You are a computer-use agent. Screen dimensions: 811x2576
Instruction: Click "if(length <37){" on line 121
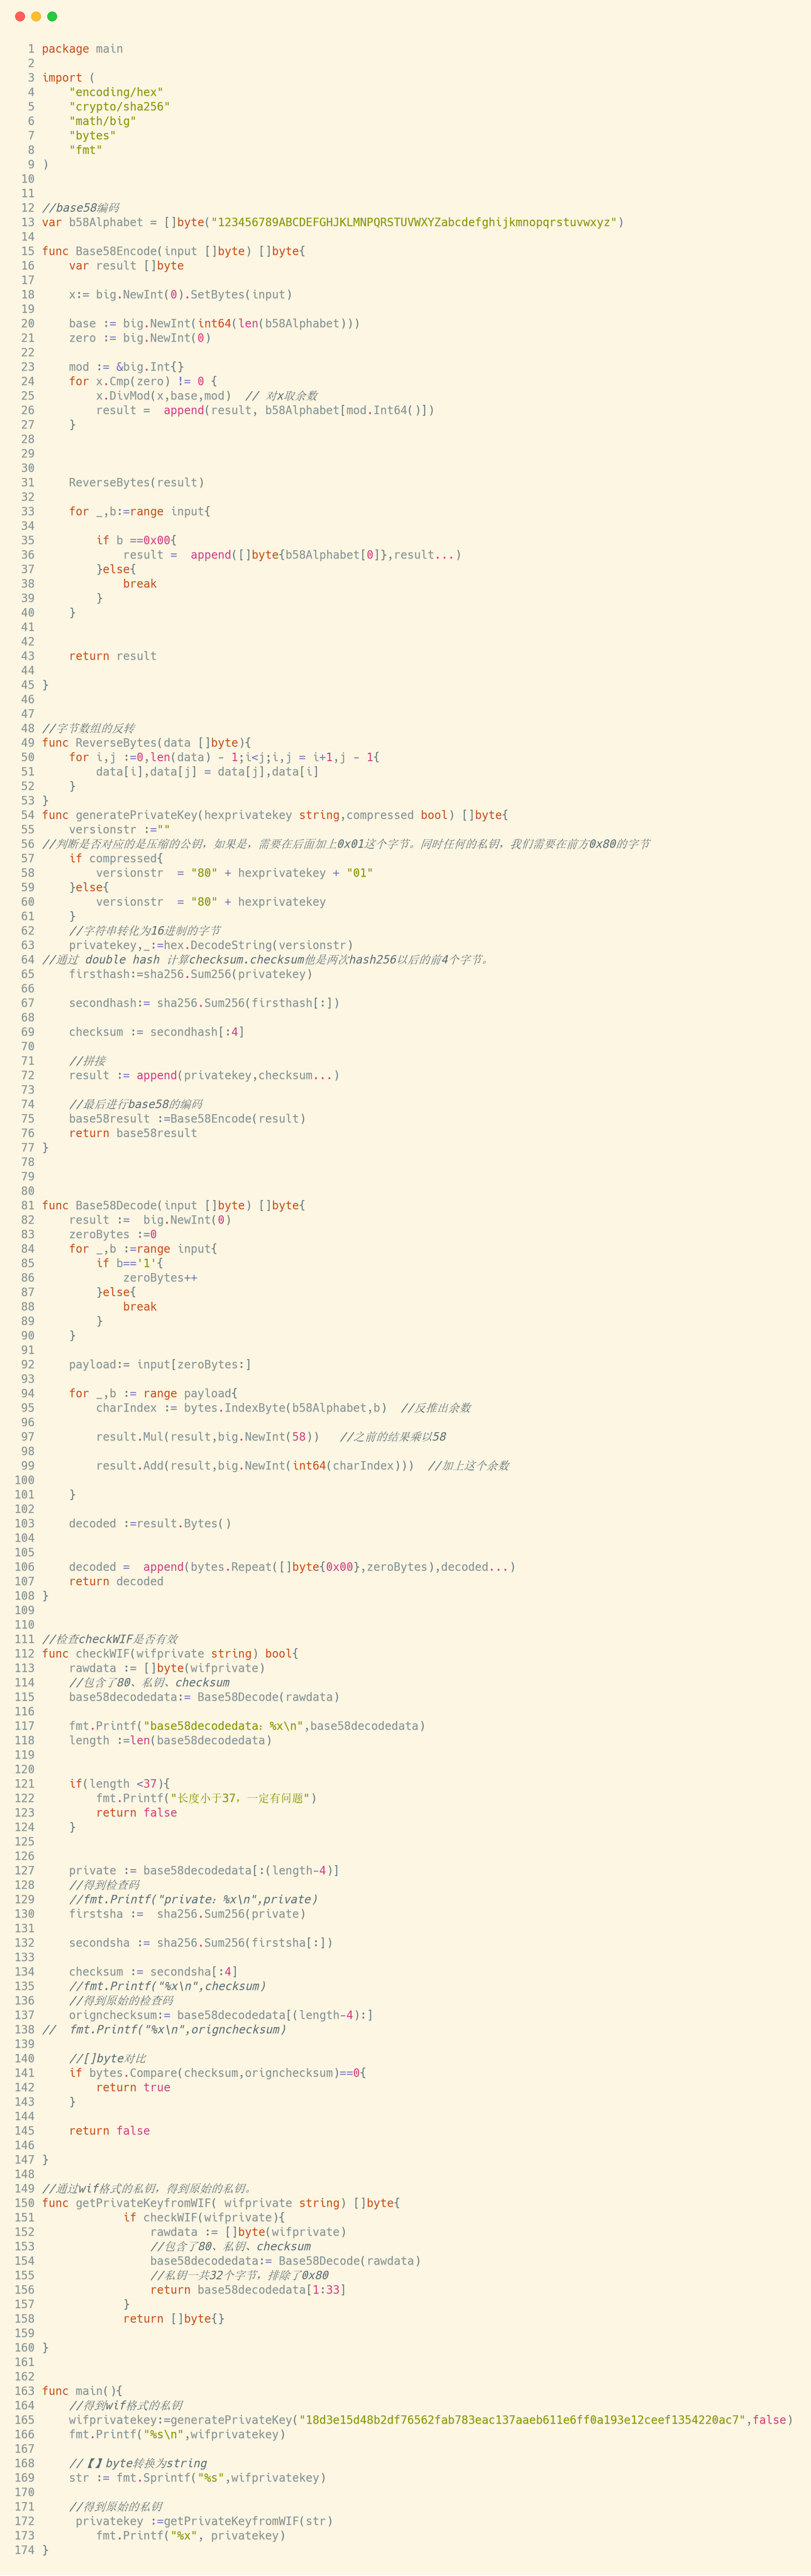[120, 1783]
